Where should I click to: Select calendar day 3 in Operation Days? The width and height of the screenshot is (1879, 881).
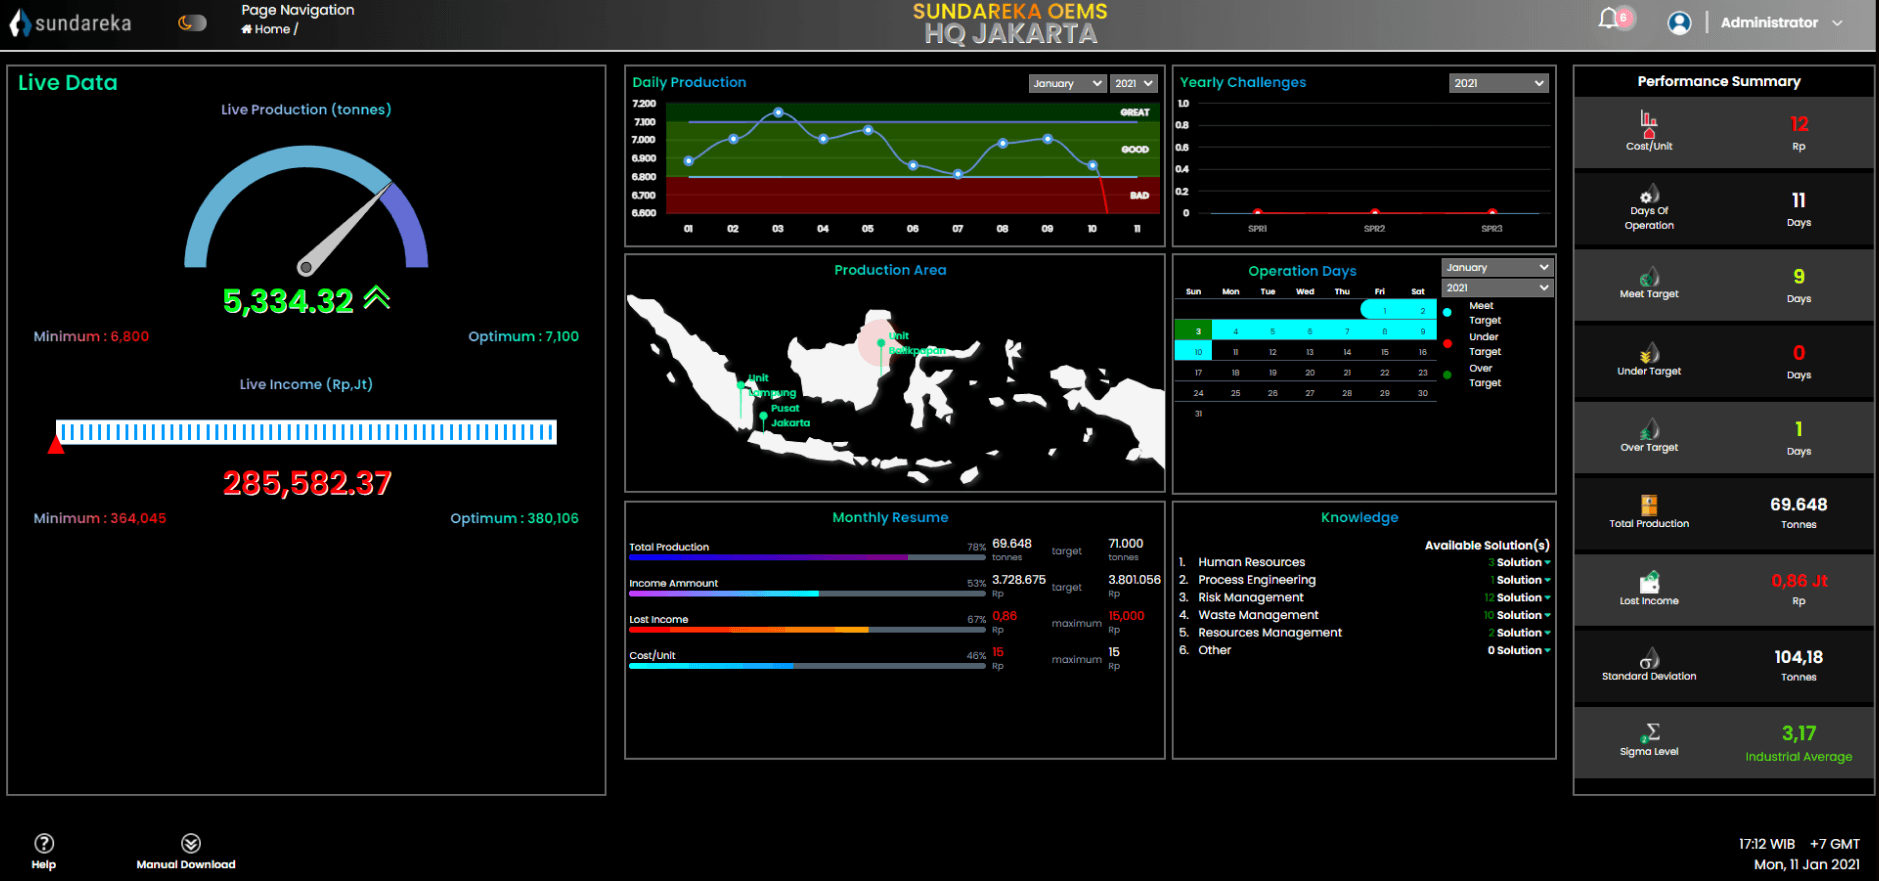(1194, 331)
